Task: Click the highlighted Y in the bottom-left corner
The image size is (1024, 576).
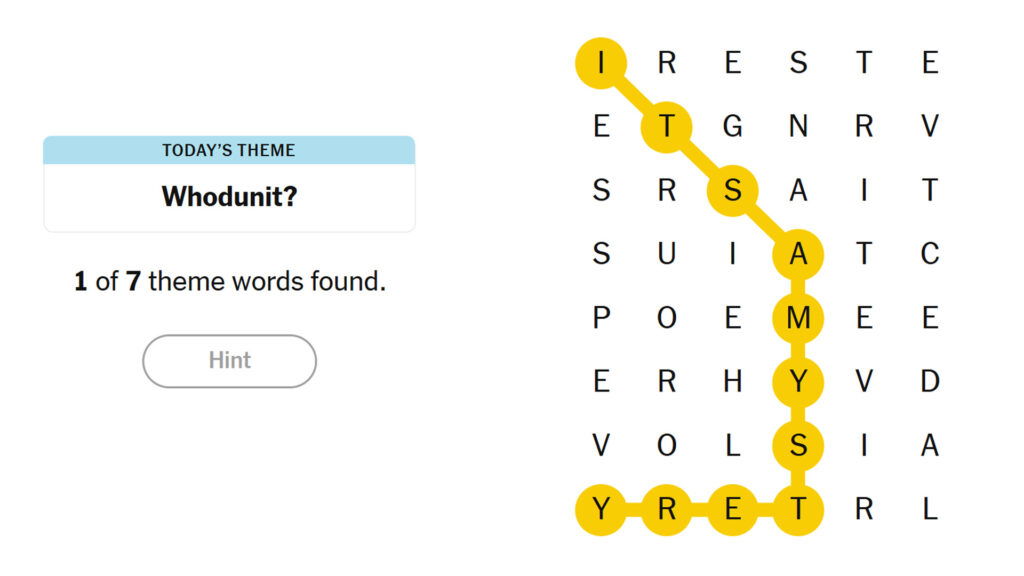Action: click(x=600, y=510)
